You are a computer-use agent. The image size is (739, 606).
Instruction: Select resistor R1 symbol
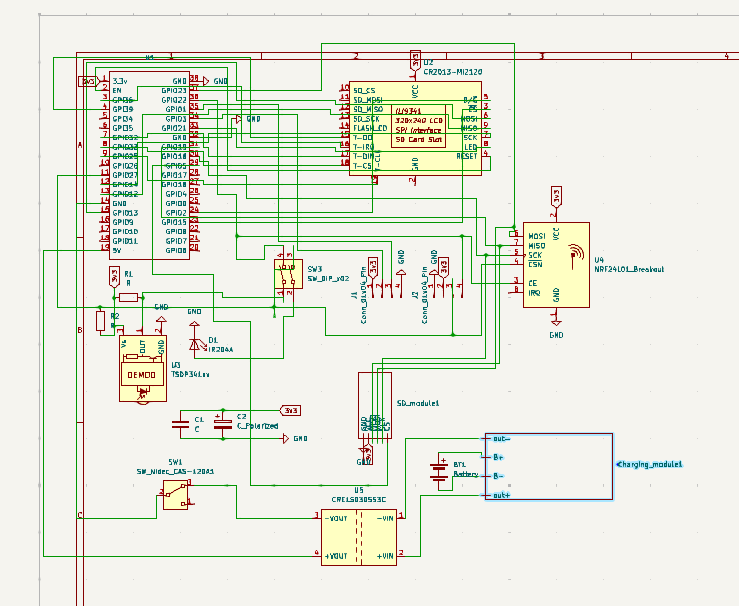tap(127, 297)
